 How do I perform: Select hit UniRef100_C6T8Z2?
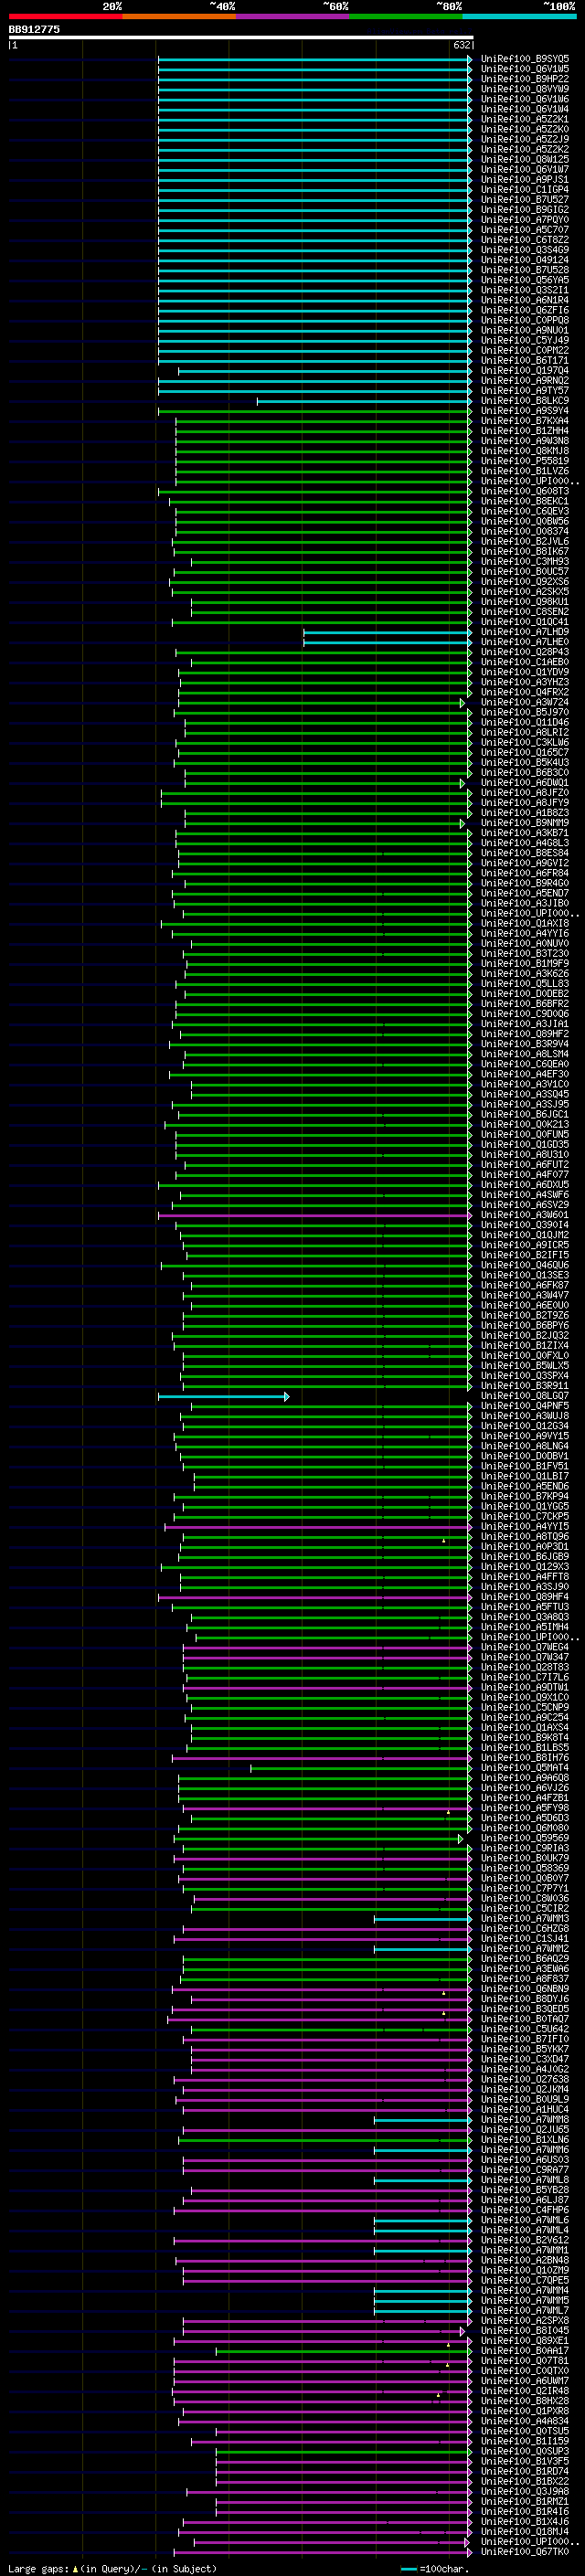525,240
